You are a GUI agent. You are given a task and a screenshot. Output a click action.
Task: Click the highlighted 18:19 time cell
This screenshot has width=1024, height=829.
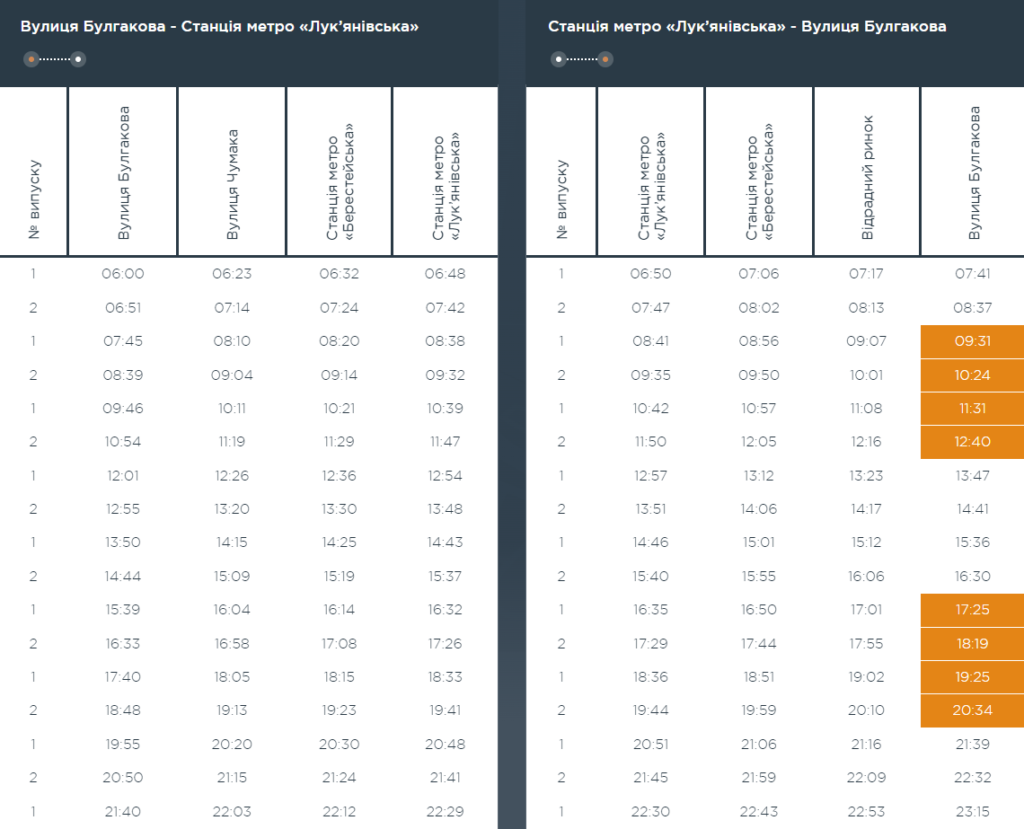pyautogui.click(x=972, y=644)
